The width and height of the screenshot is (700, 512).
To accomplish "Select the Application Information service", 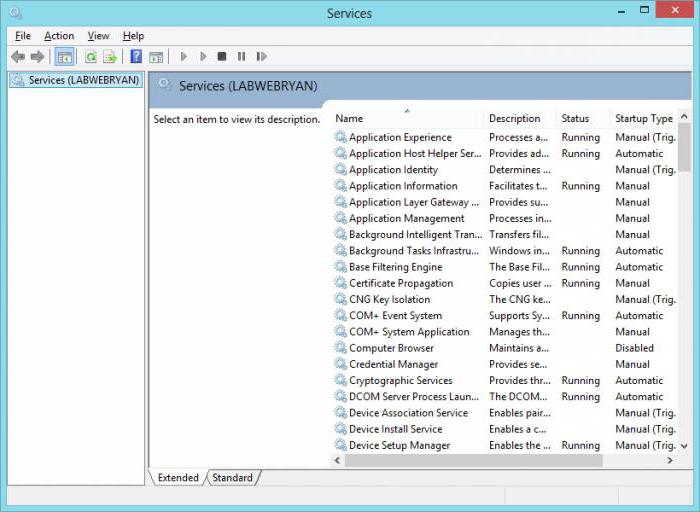I will click(505, 186).
